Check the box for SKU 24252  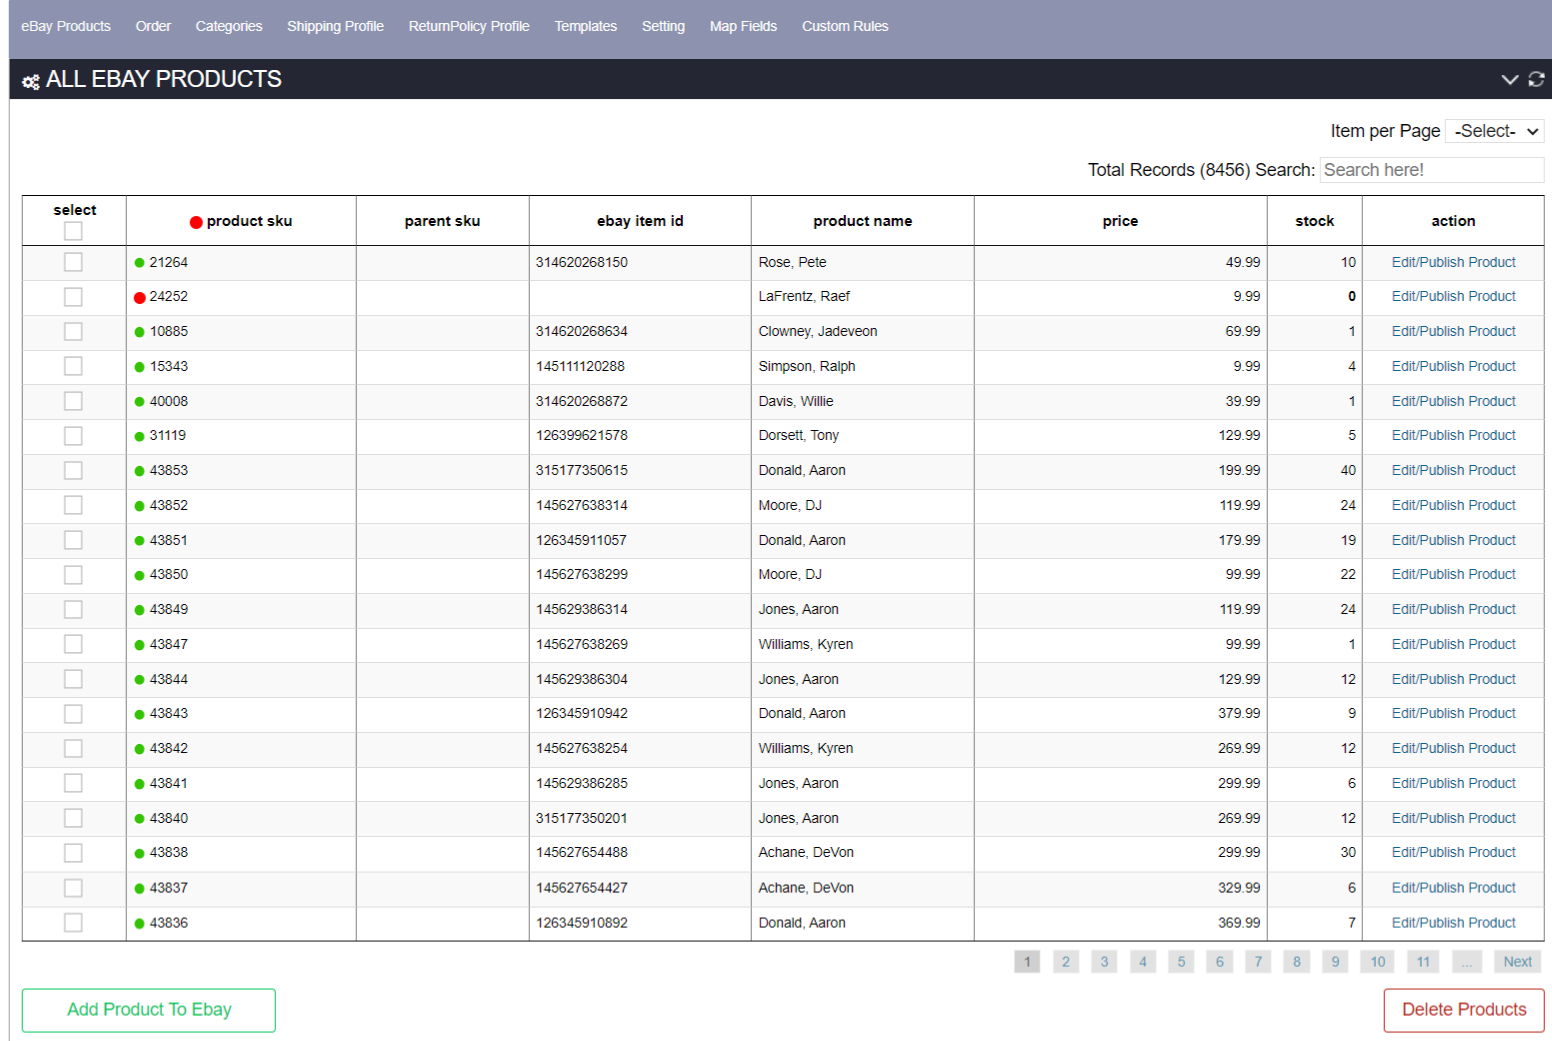pos(73,297)
